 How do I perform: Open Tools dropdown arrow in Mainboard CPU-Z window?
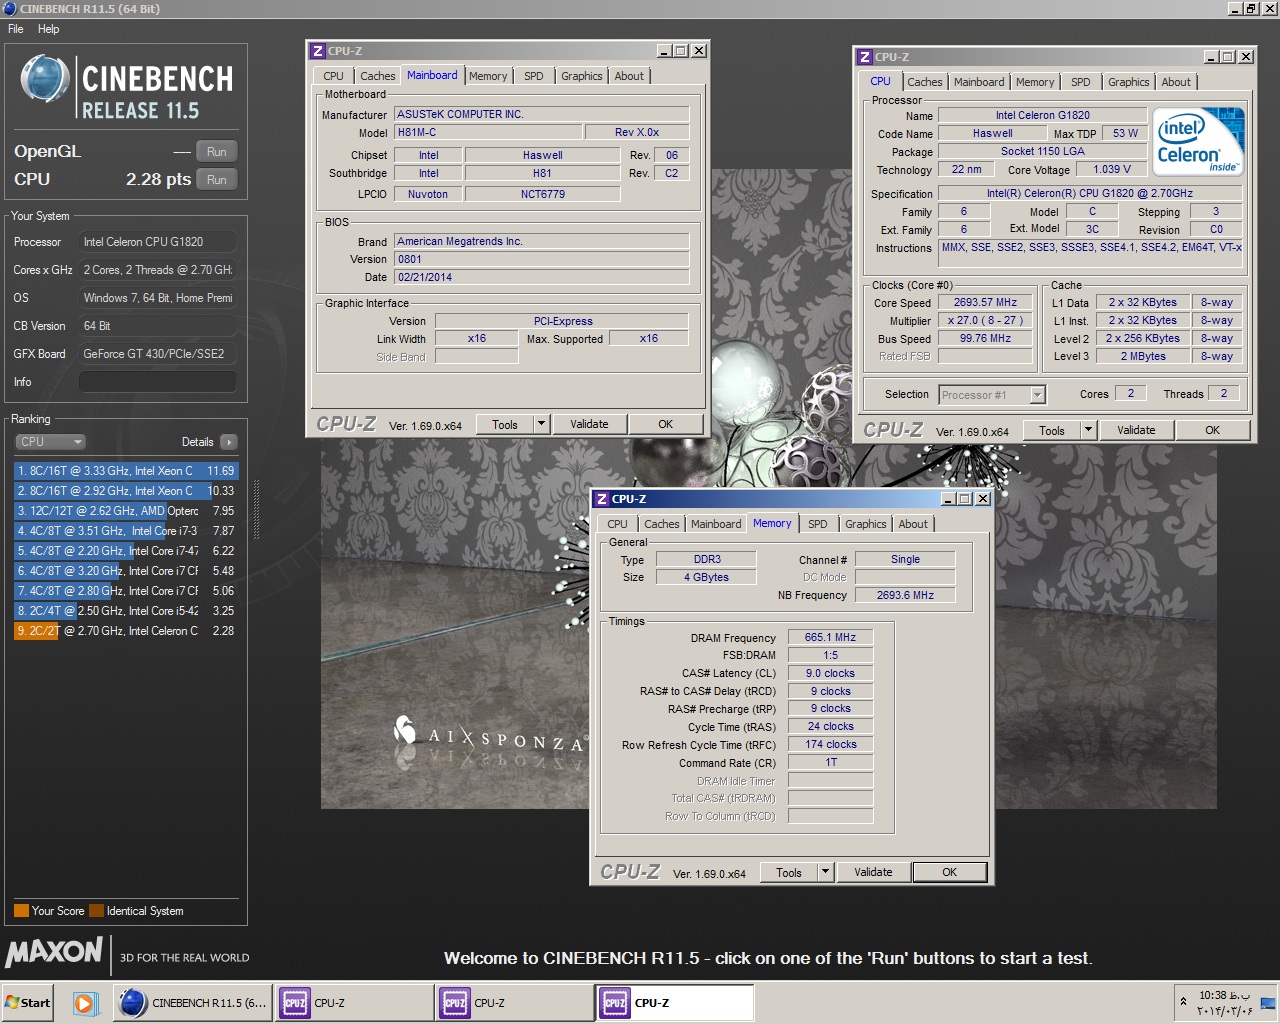[541, 424]
